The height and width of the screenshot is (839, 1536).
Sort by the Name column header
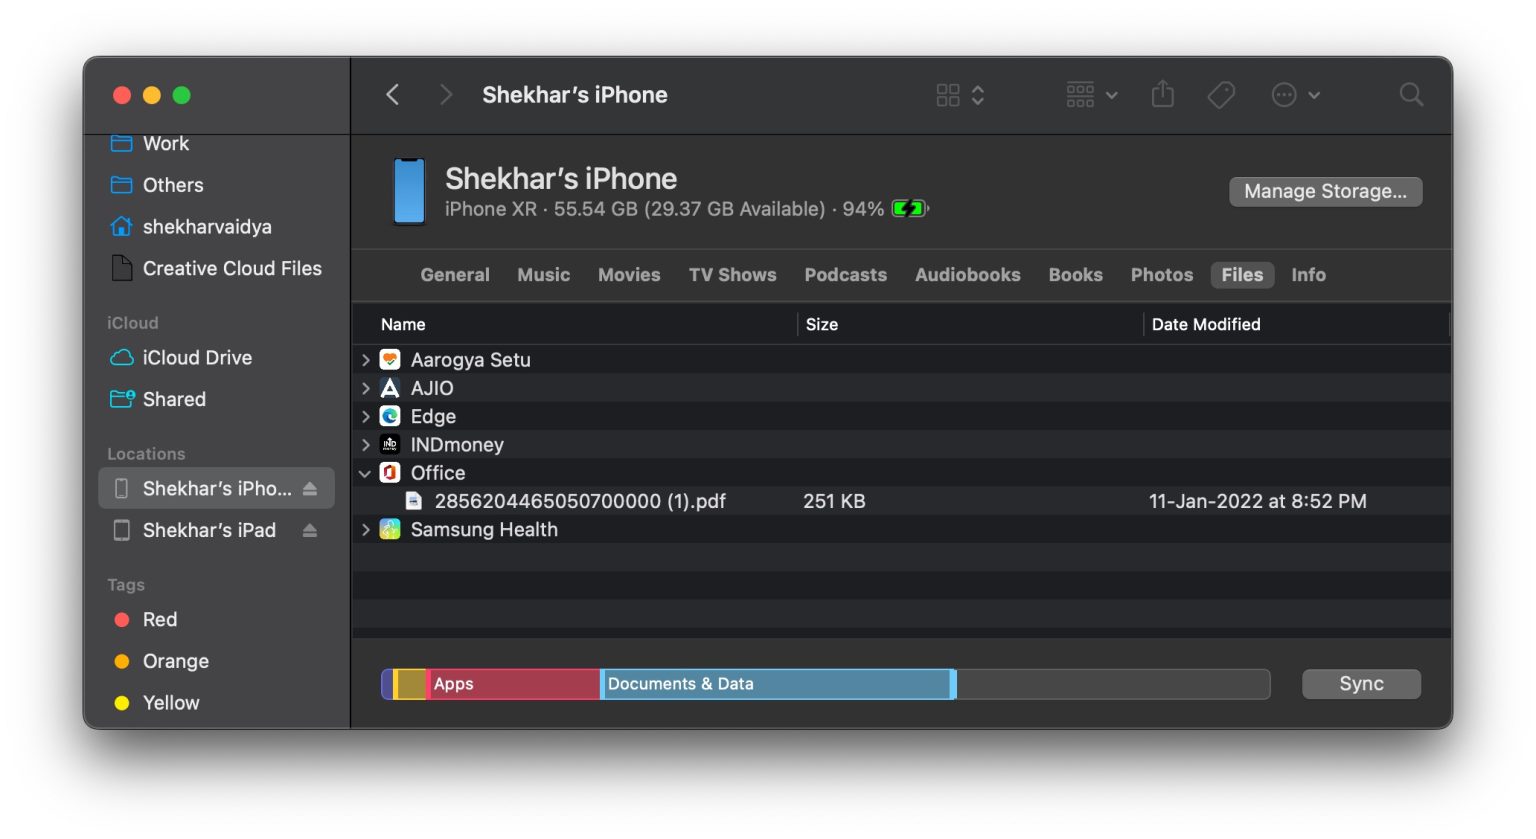click(403, 324)
